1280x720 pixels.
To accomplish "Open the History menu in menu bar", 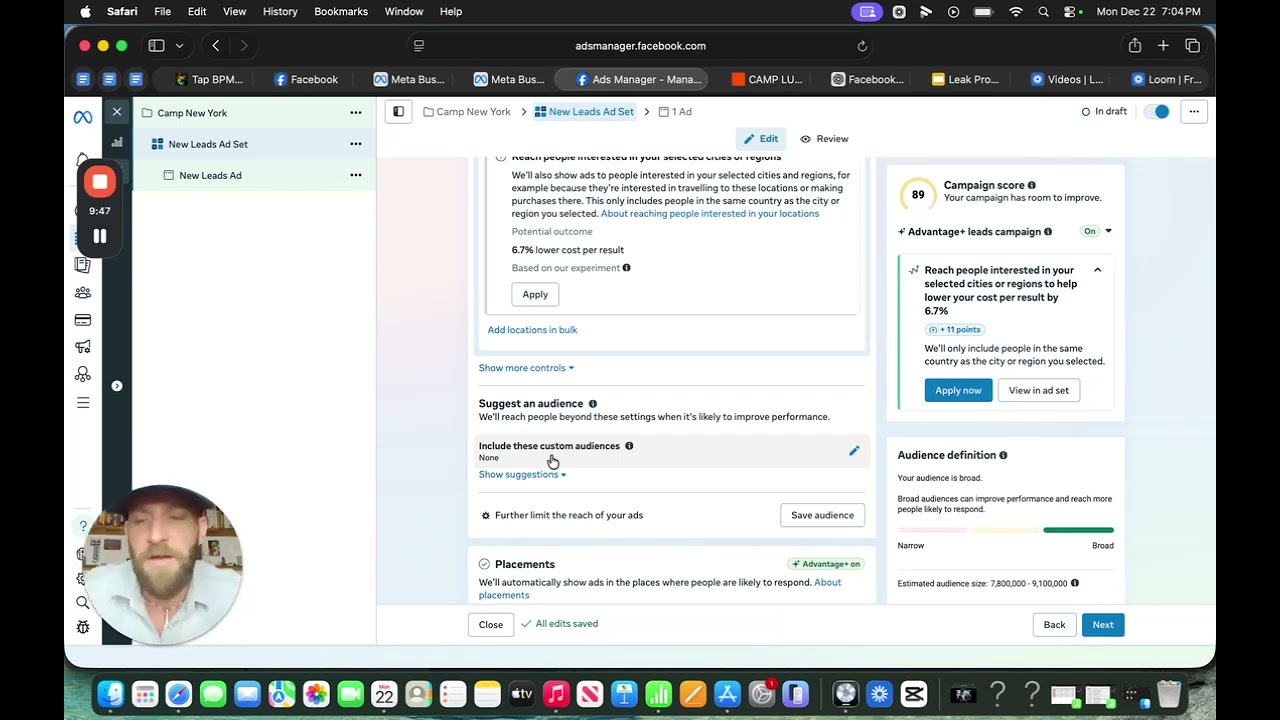I will (280, 11).
